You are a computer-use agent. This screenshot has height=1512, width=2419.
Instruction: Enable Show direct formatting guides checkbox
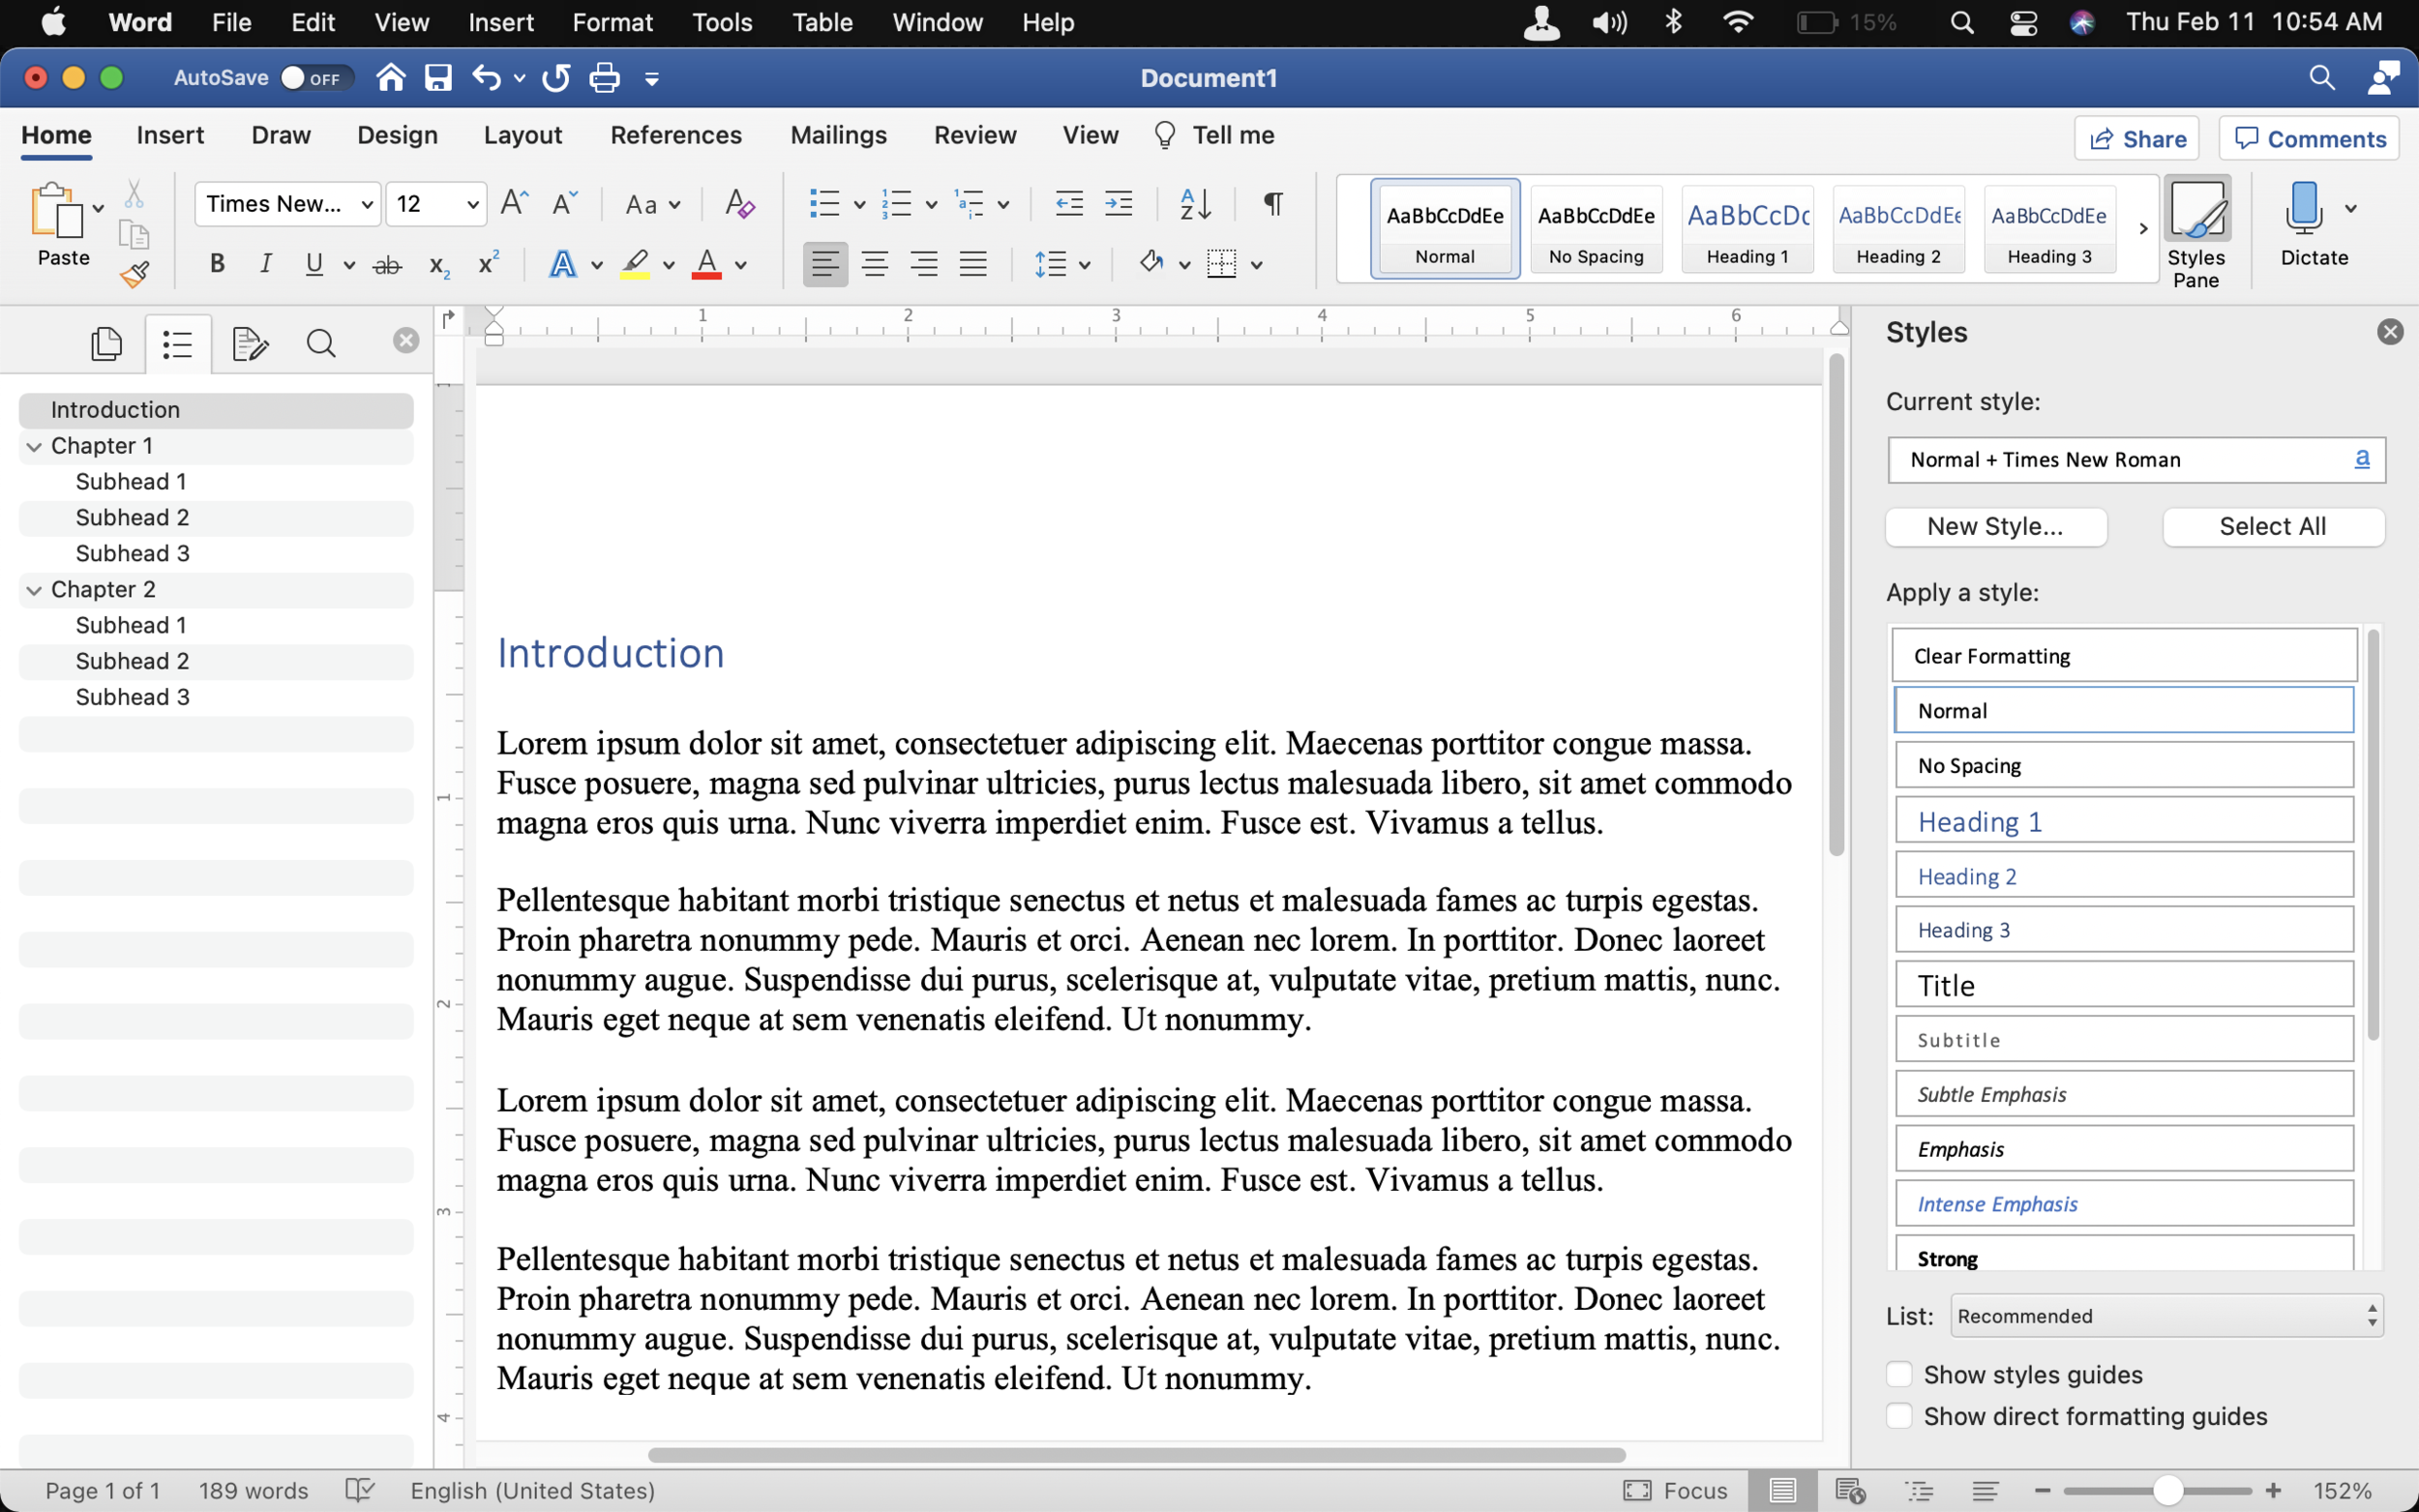tap(1899, 1416)
